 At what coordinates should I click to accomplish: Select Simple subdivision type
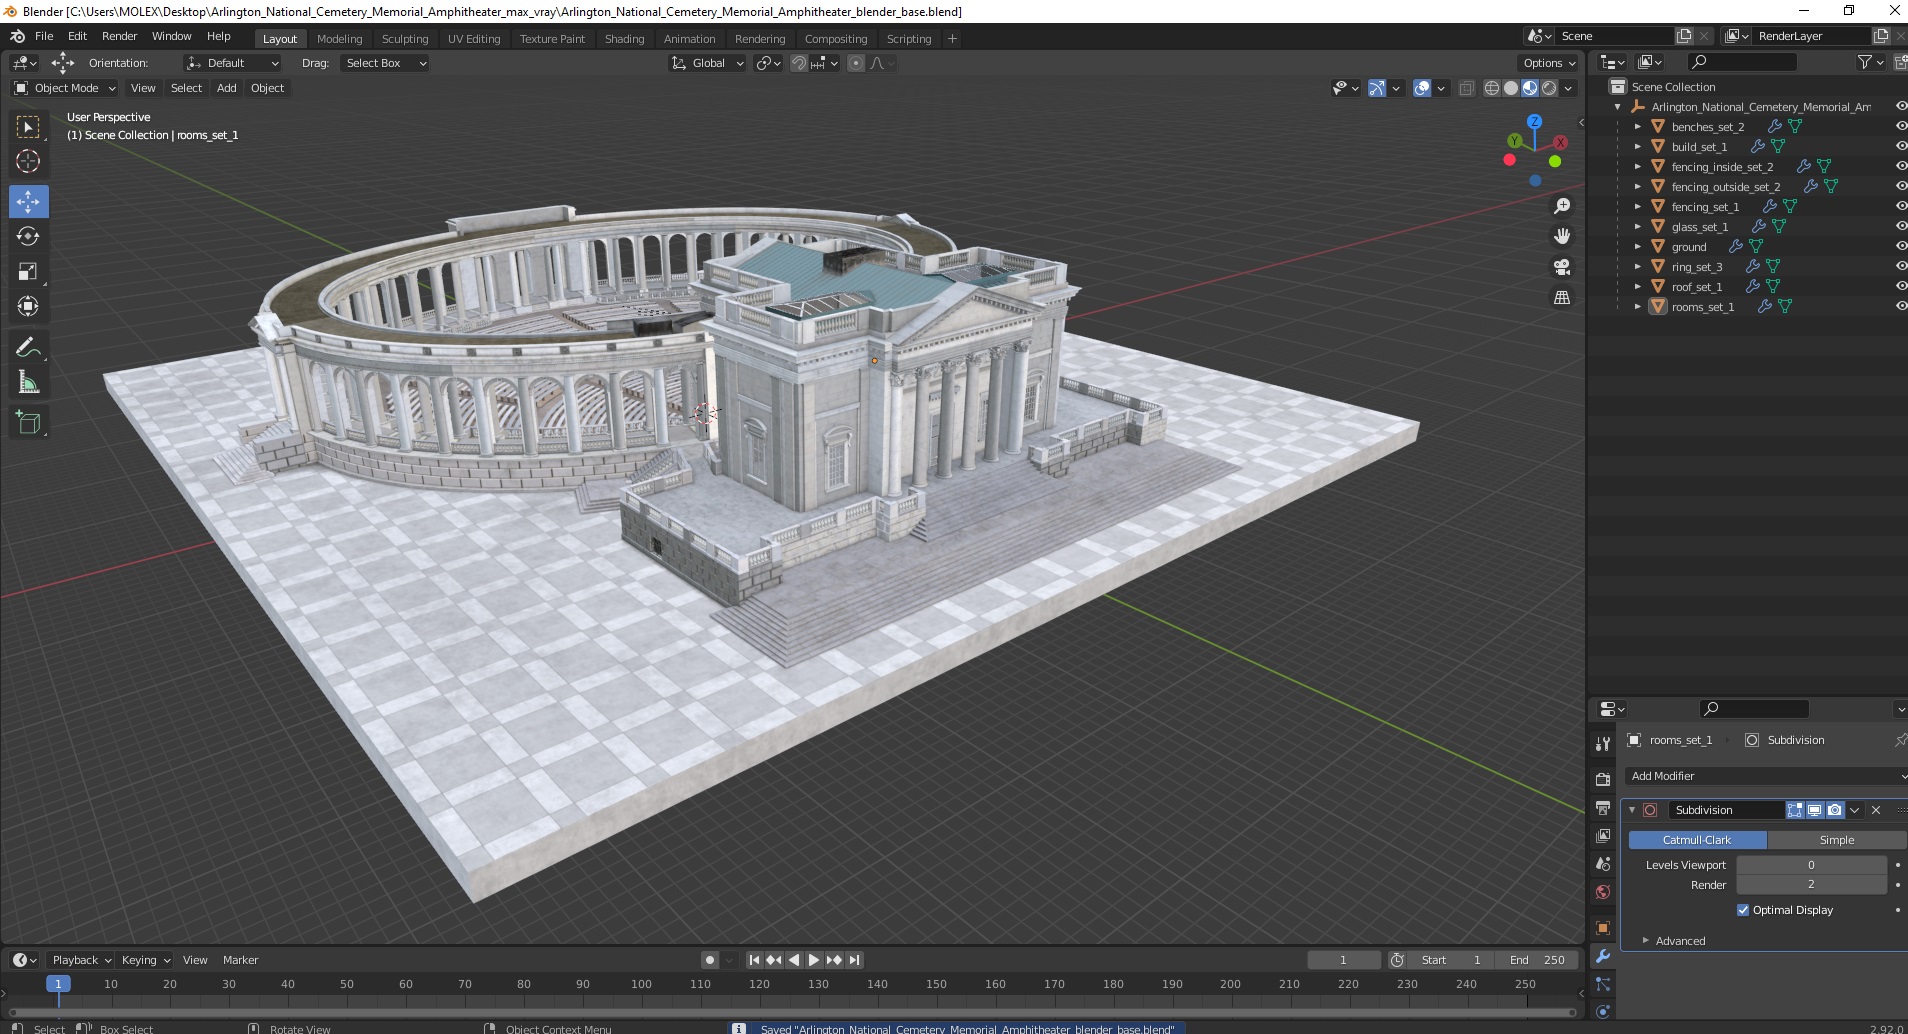pyautogui.click(x=1837, y=840)
